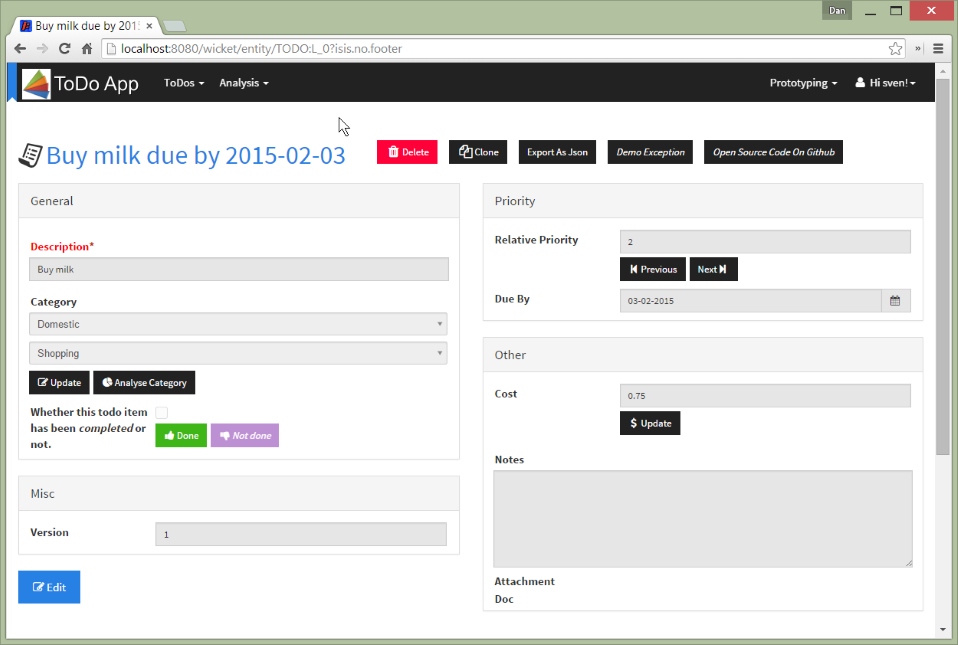
Task: Reload the page with the refresh icon
Action: tap(64, 48)
